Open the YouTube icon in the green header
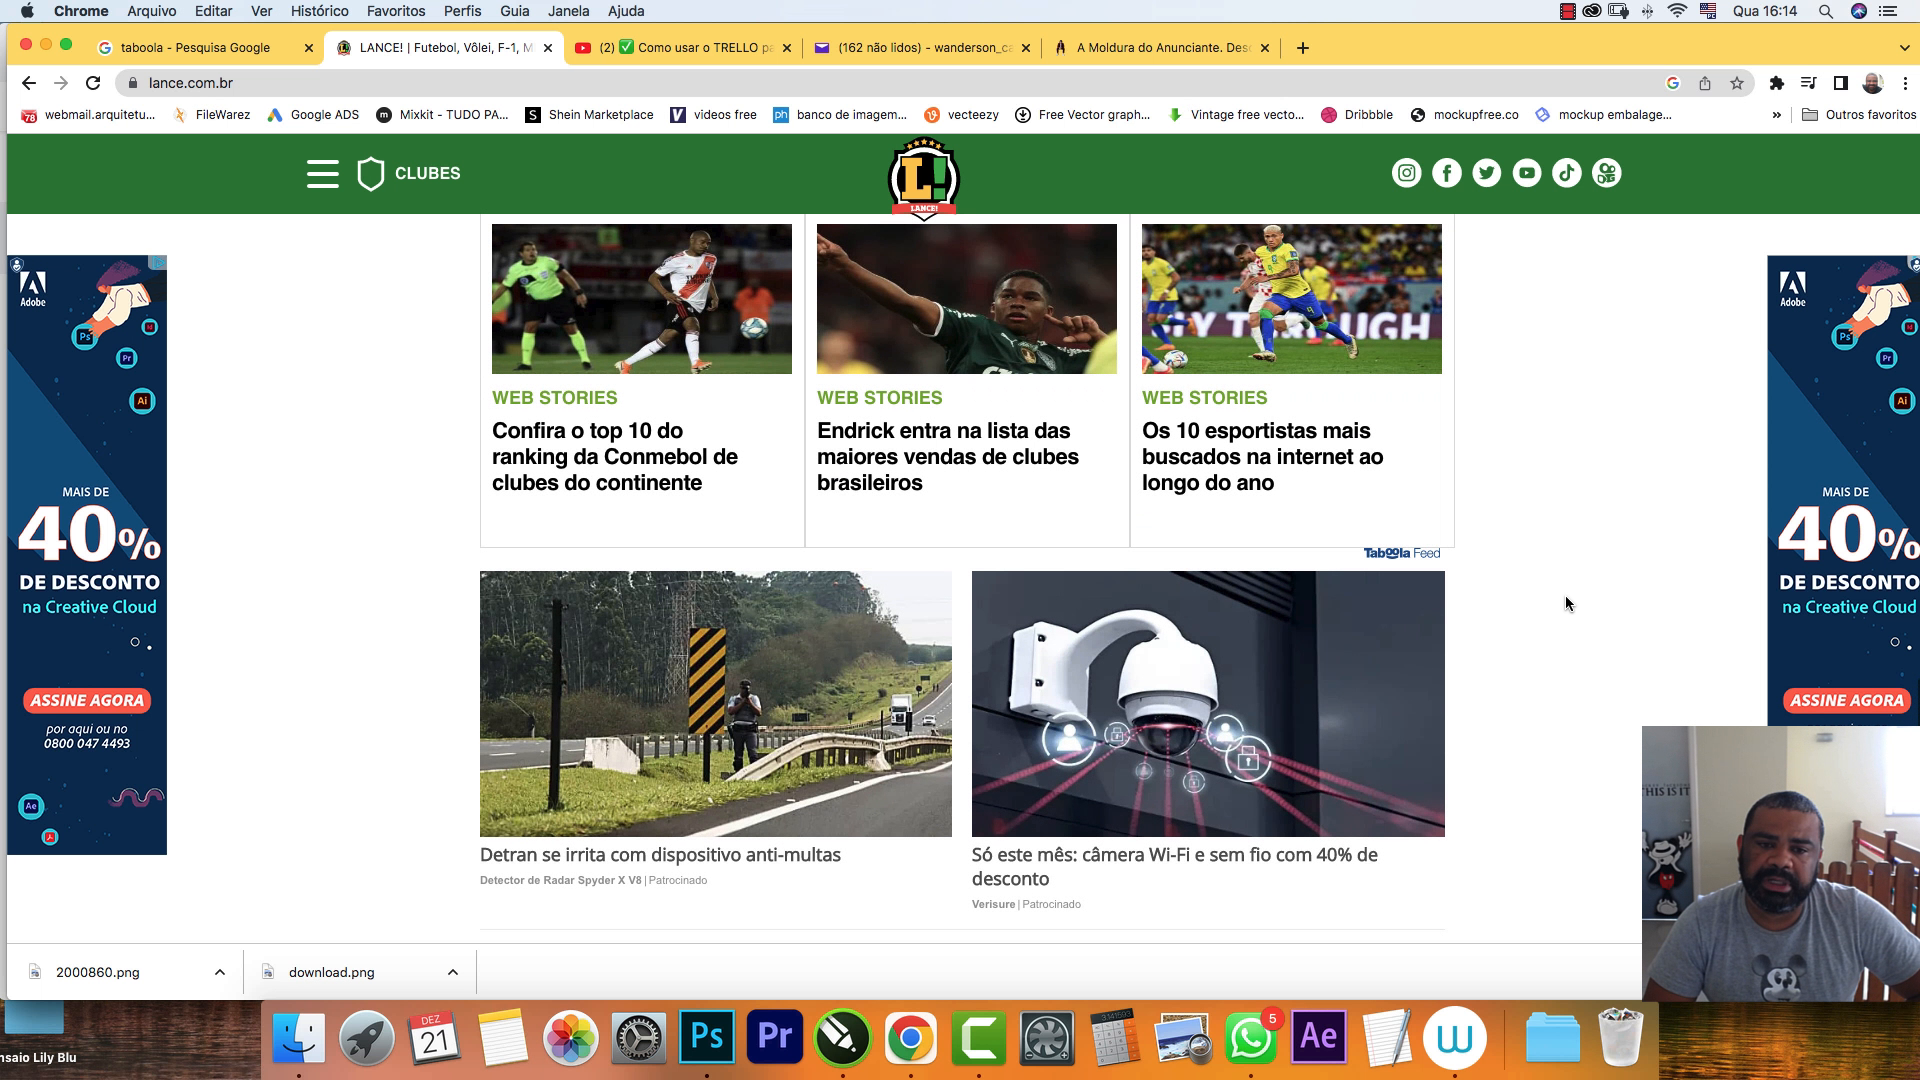This screenshot has width=1920, height=1080. (x=1527, y=172)
